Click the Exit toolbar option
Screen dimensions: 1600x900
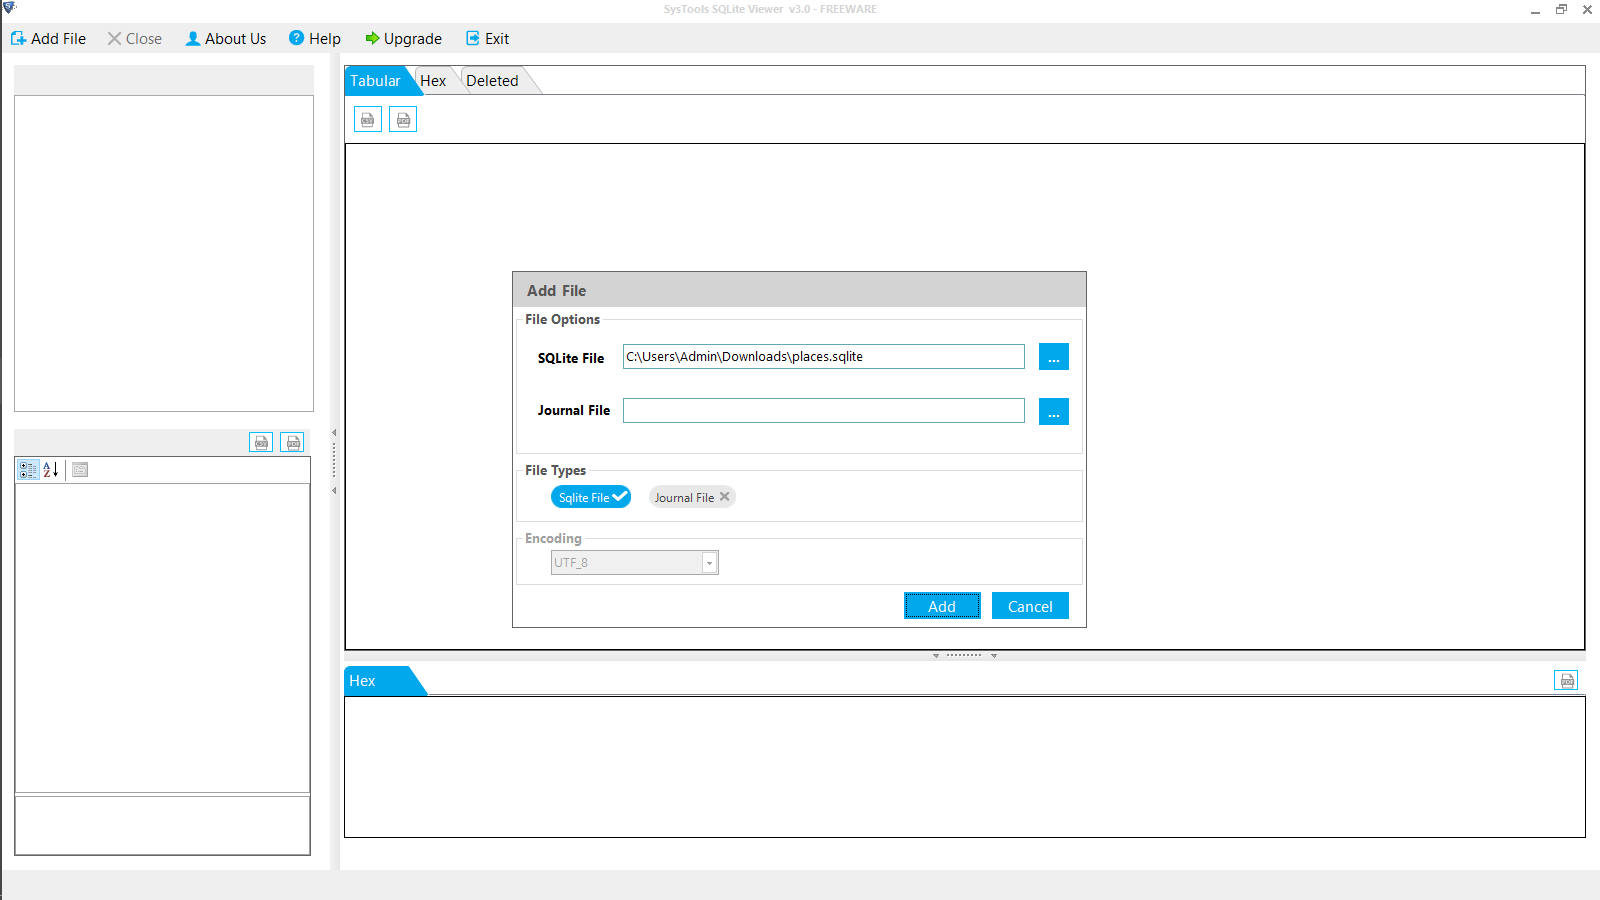488,39
